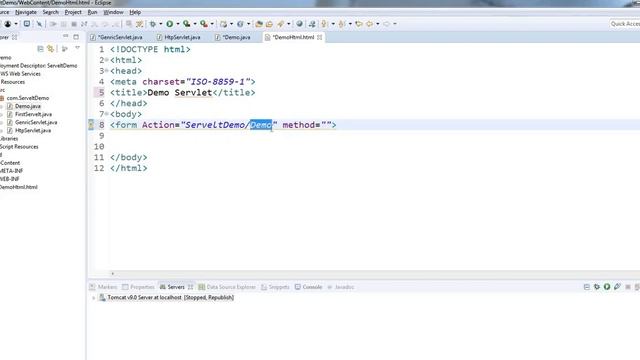This screenshot has height=360, width=640.
Task: Click the Search flashlight icon in toolbar
Action: coord(281,24)
